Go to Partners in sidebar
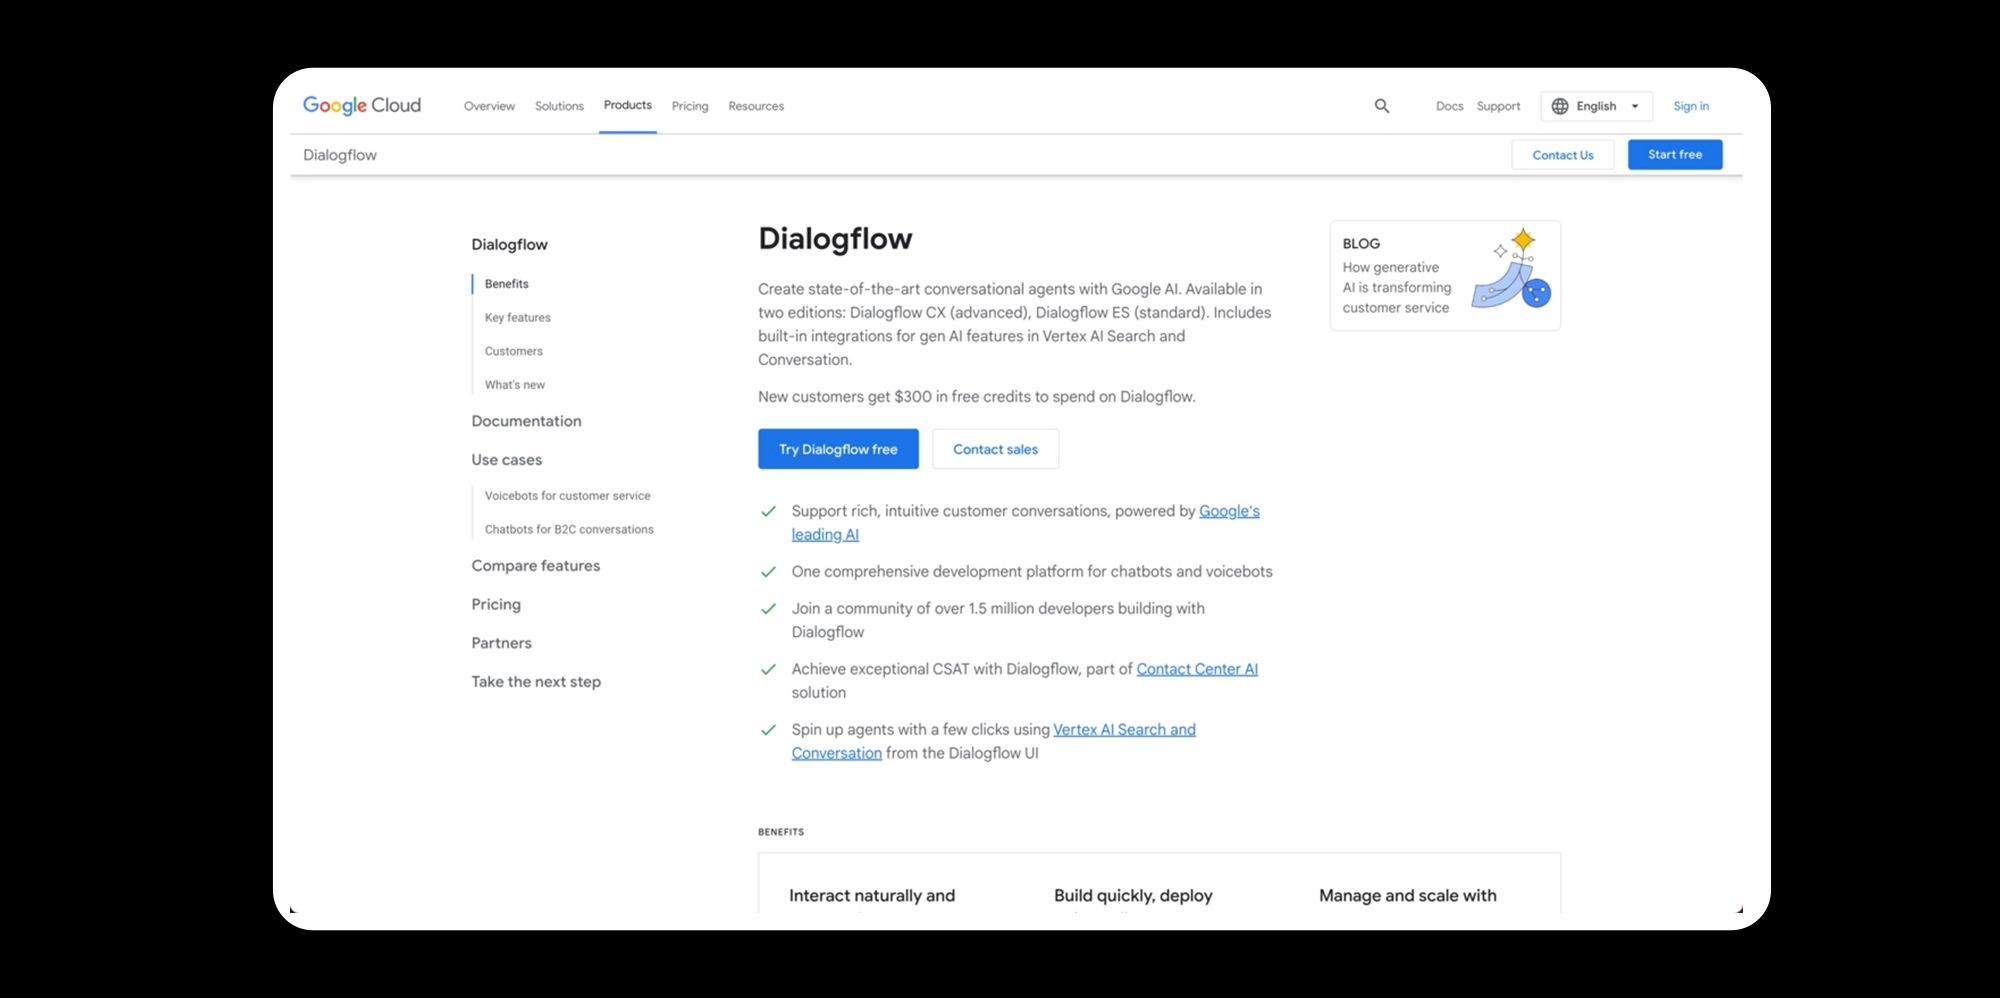Image resolution: width=2000 pixels, height=998 pixels. point(501,643)
